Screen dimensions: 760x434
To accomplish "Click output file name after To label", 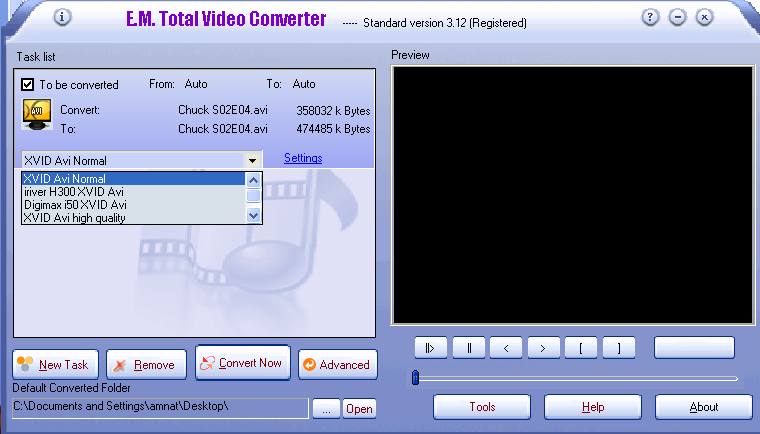I will click(x=222, y=129).
